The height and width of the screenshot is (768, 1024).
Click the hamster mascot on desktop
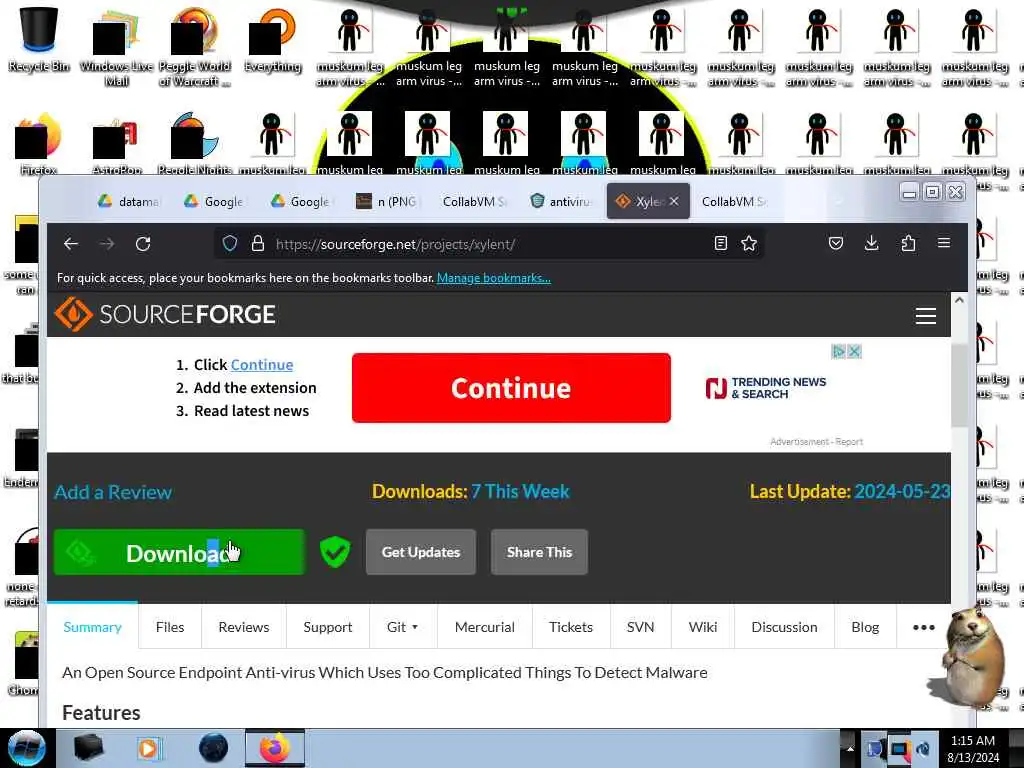[971, 658]
